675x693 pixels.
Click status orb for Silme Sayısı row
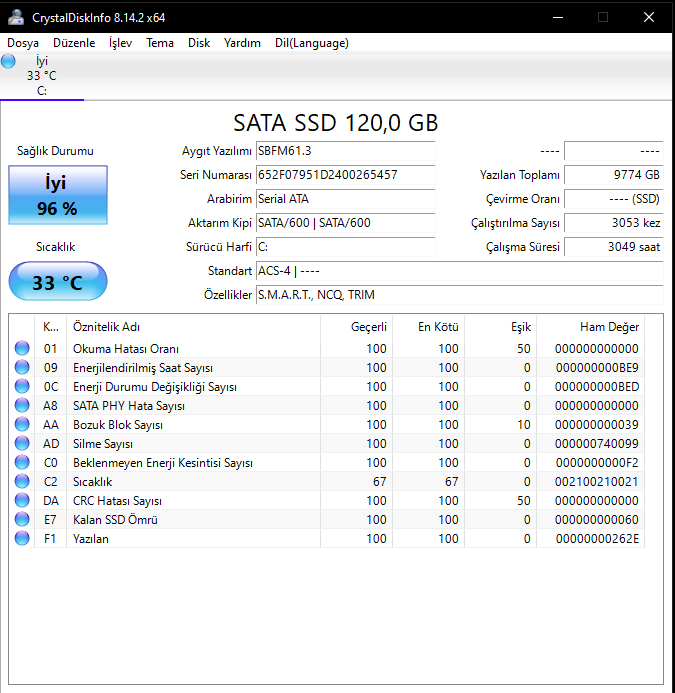click(22, 443)
